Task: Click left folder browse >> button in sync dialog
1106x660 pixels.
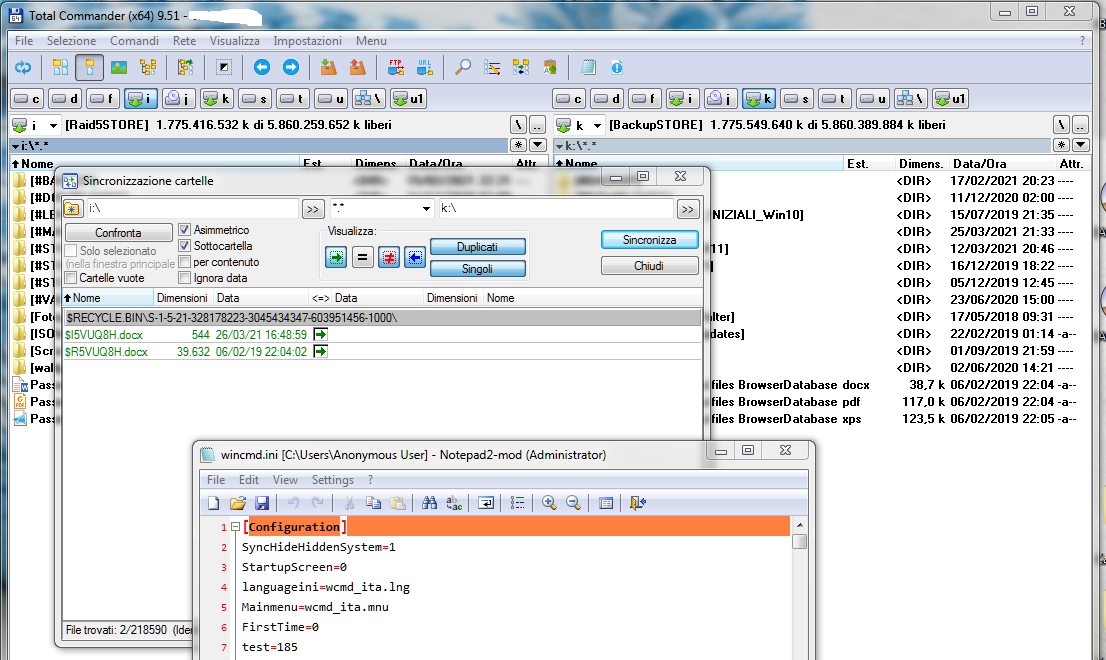Action: (x=313, y=209)
